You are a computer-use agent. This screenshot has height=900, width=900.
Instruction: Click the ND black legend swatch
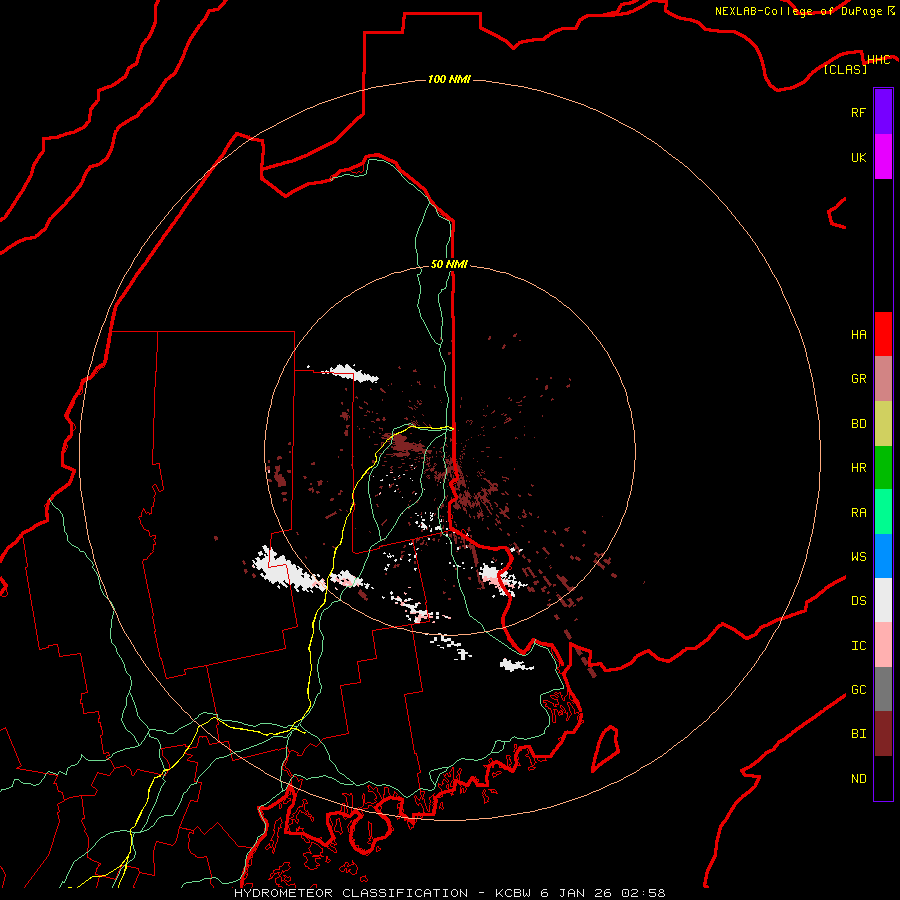coord(883,778)
